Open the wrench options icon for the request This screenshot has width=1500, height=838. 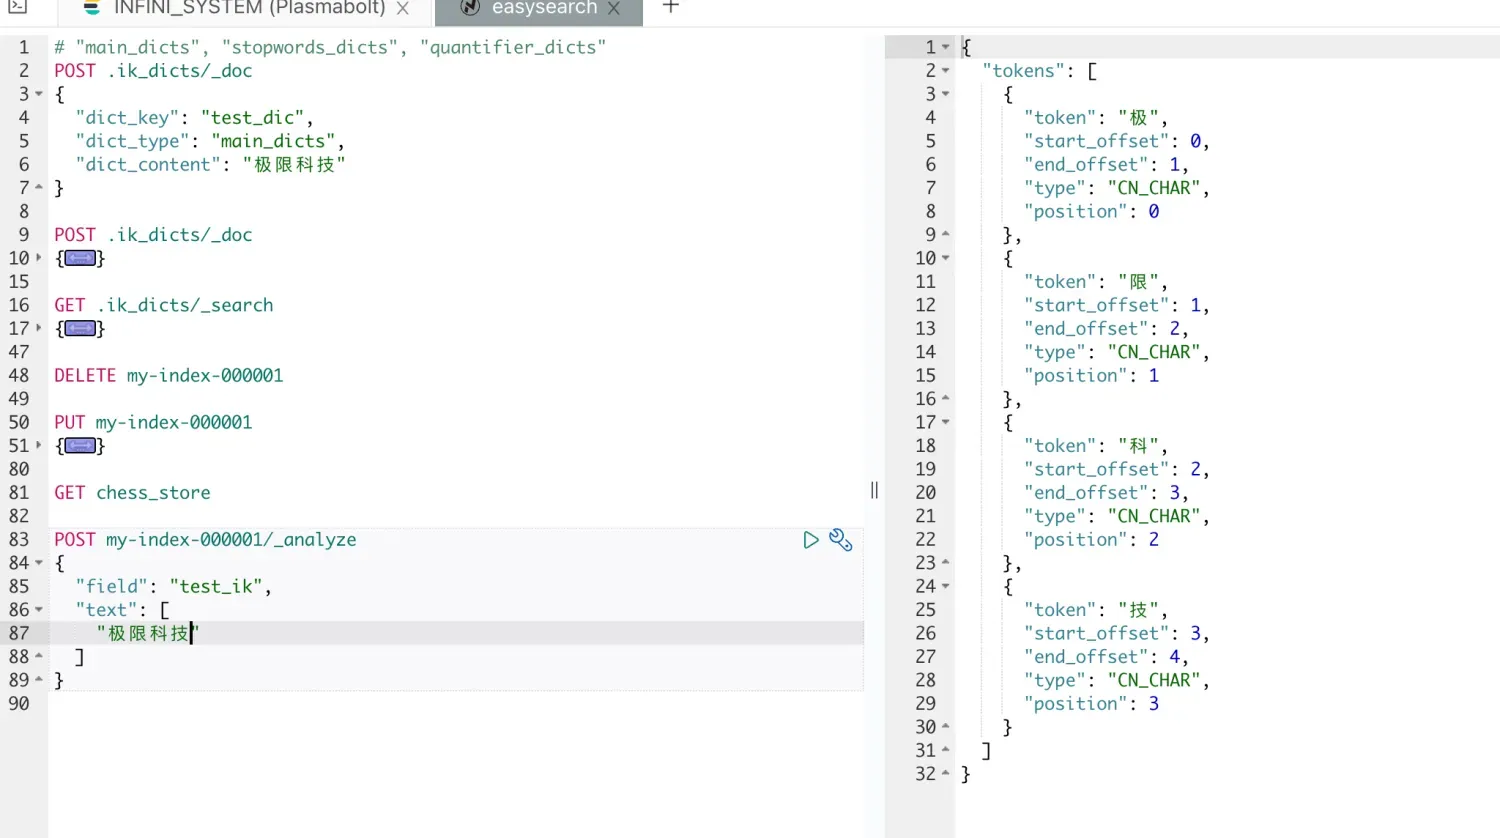coord(841,540)
